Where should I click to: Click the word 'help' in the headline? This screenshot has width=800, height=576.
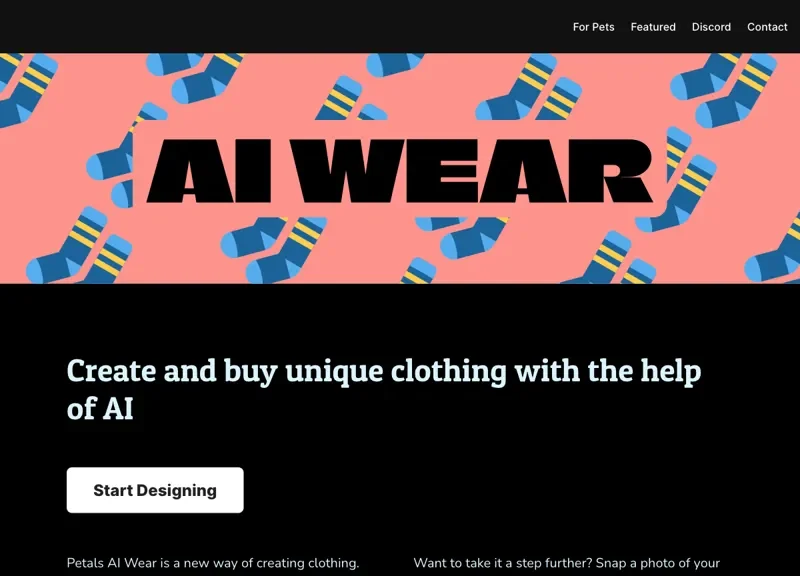[x=671, y=371]
